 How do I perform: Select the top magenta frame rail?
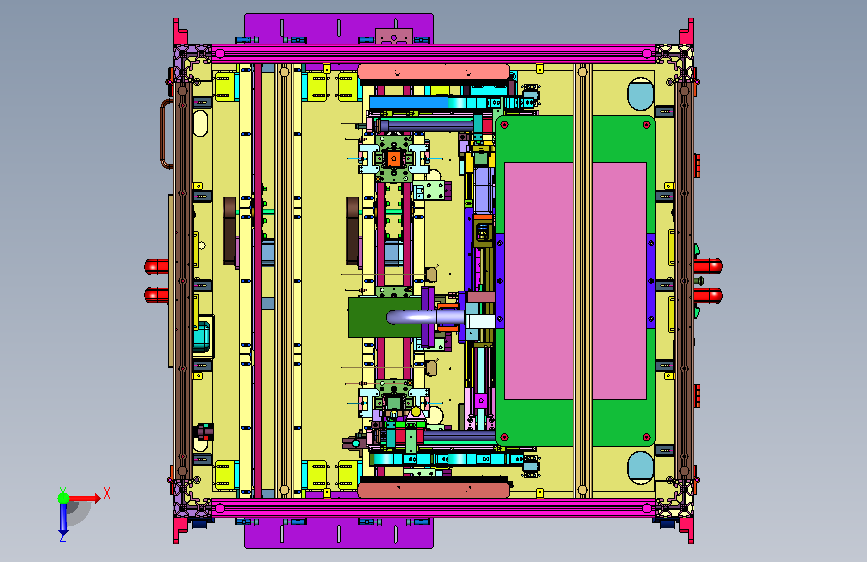[x=434, y=54]
